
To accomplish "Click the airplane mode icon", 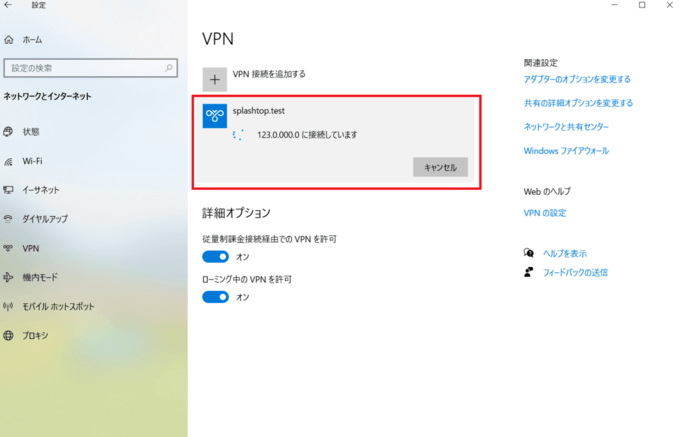I will (8, 277).
